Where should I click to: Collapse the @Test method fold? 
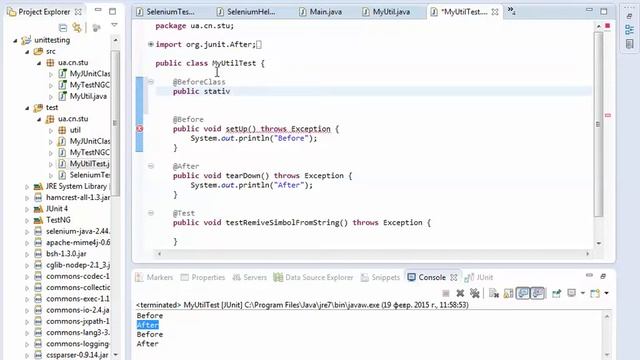[151, 213]
